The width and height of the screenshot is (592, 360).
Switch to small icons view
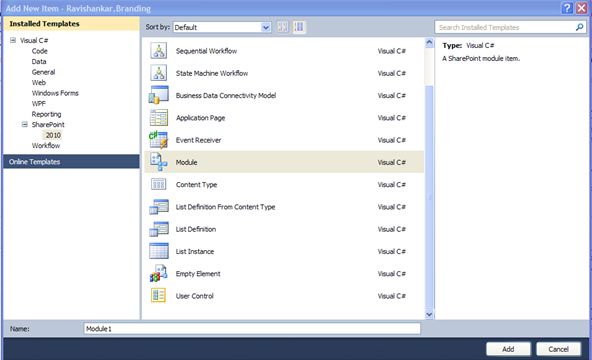pyautogui.click(x=282, y=27)
